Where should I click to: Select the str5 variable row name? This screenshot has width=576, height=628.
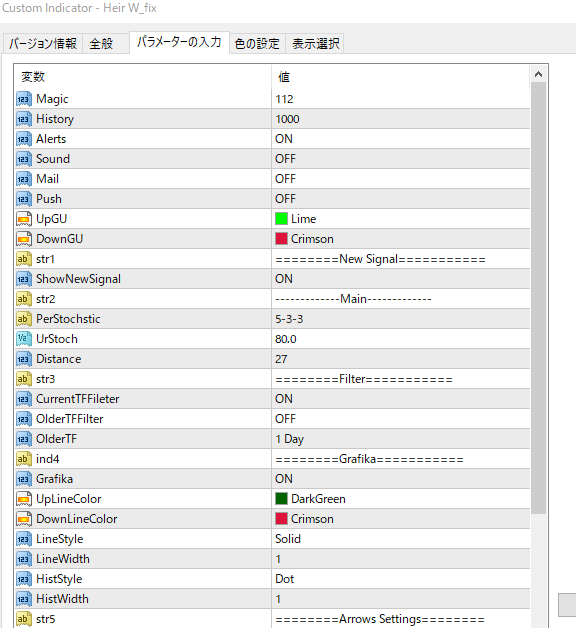[x=46, y=619]
